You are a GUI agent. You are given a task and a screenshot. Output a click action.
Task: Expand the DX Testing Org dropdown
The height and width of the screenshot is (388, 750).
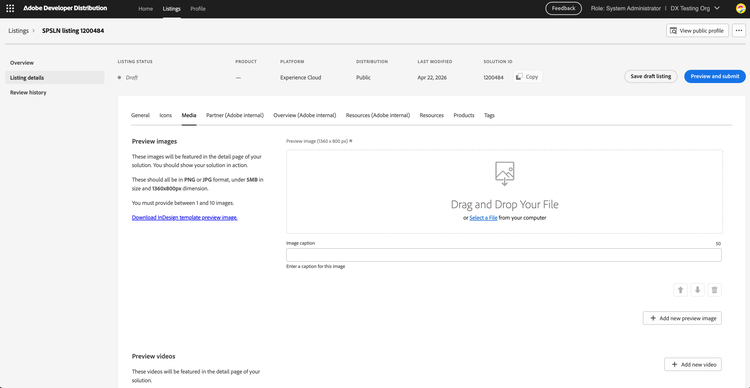point(696,8)
